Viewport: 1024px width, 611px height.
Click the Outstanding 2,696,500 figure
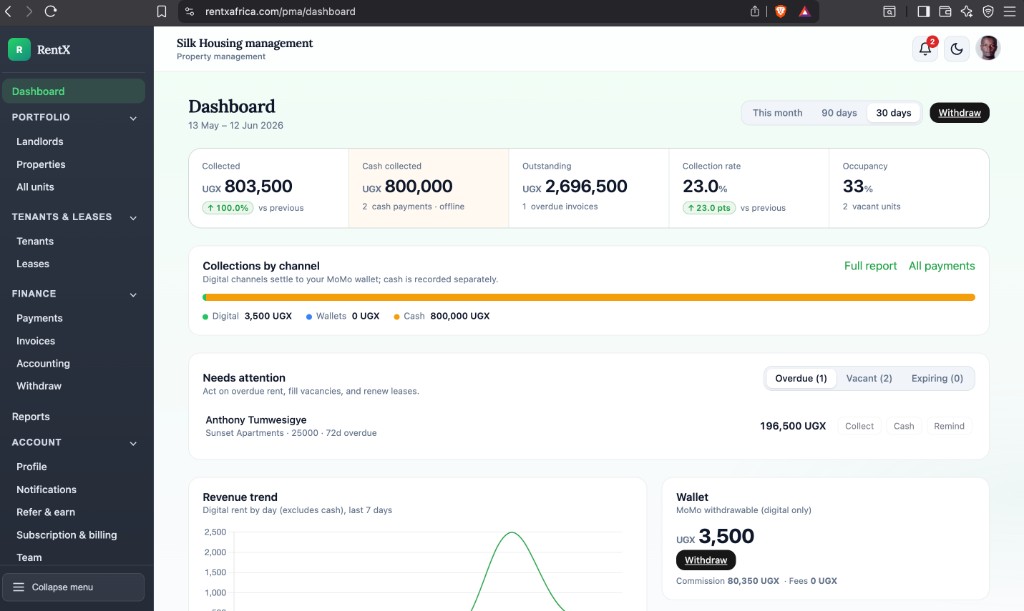pos(575,186)
